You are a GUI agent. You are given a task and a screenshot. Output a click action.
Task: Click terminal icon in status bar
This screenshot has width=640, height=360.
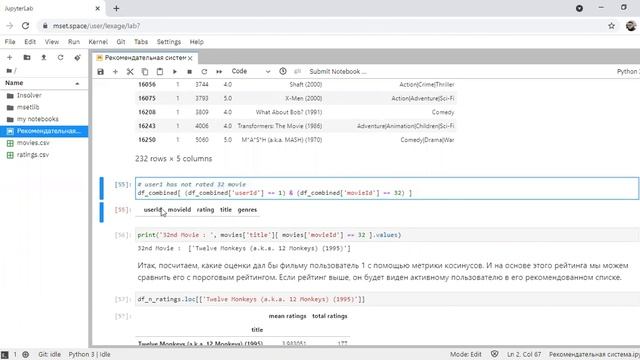[x=4, y=354]
